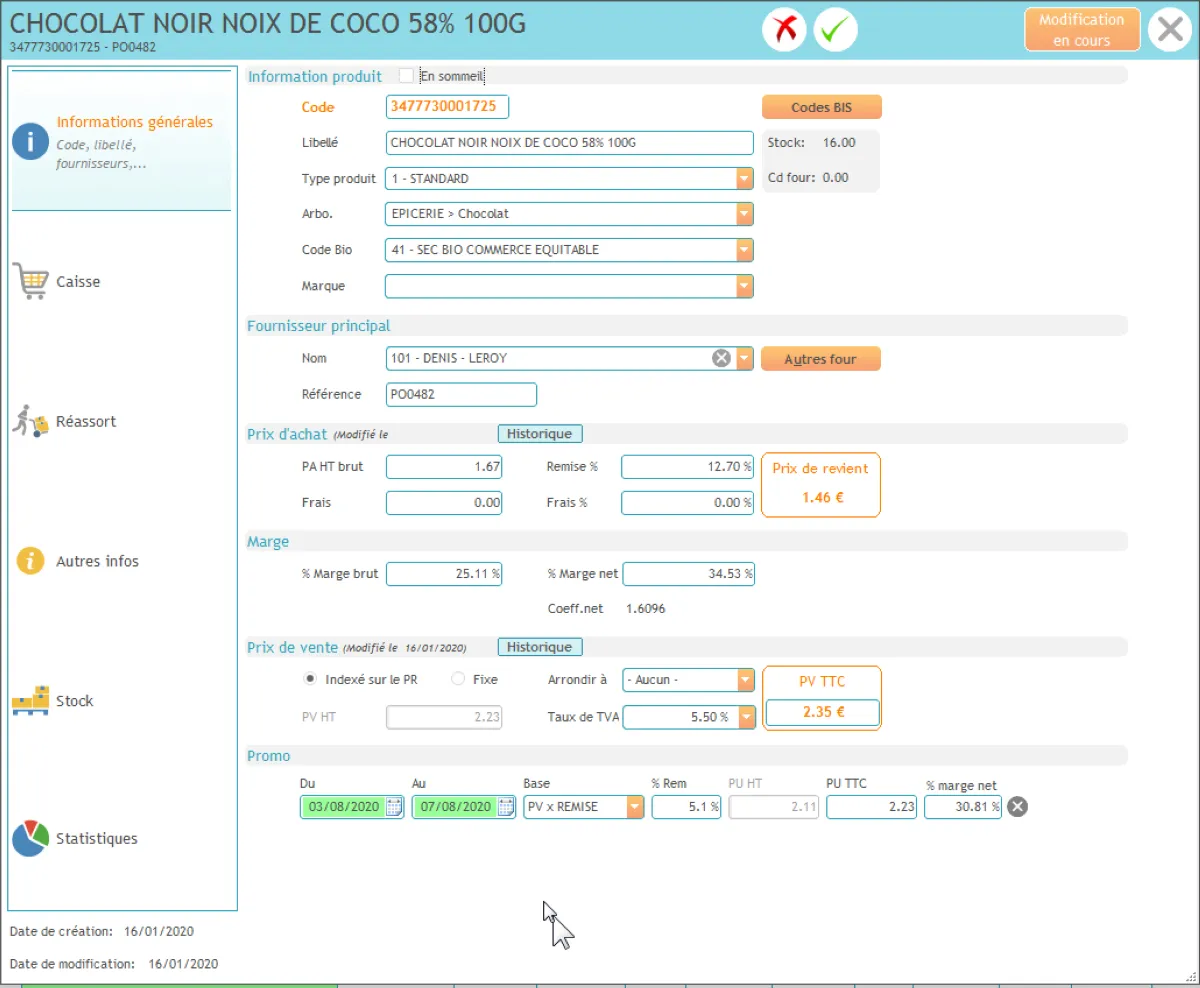
Task: Open the promo Base dropdown
Action: coord(635,807)
